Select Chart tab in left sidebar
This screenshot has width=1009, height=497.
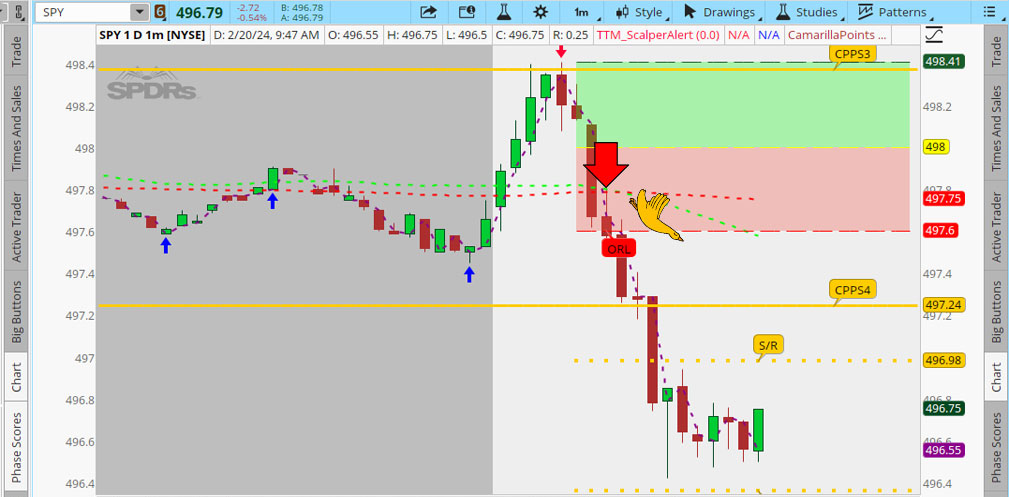pos(17,377)
